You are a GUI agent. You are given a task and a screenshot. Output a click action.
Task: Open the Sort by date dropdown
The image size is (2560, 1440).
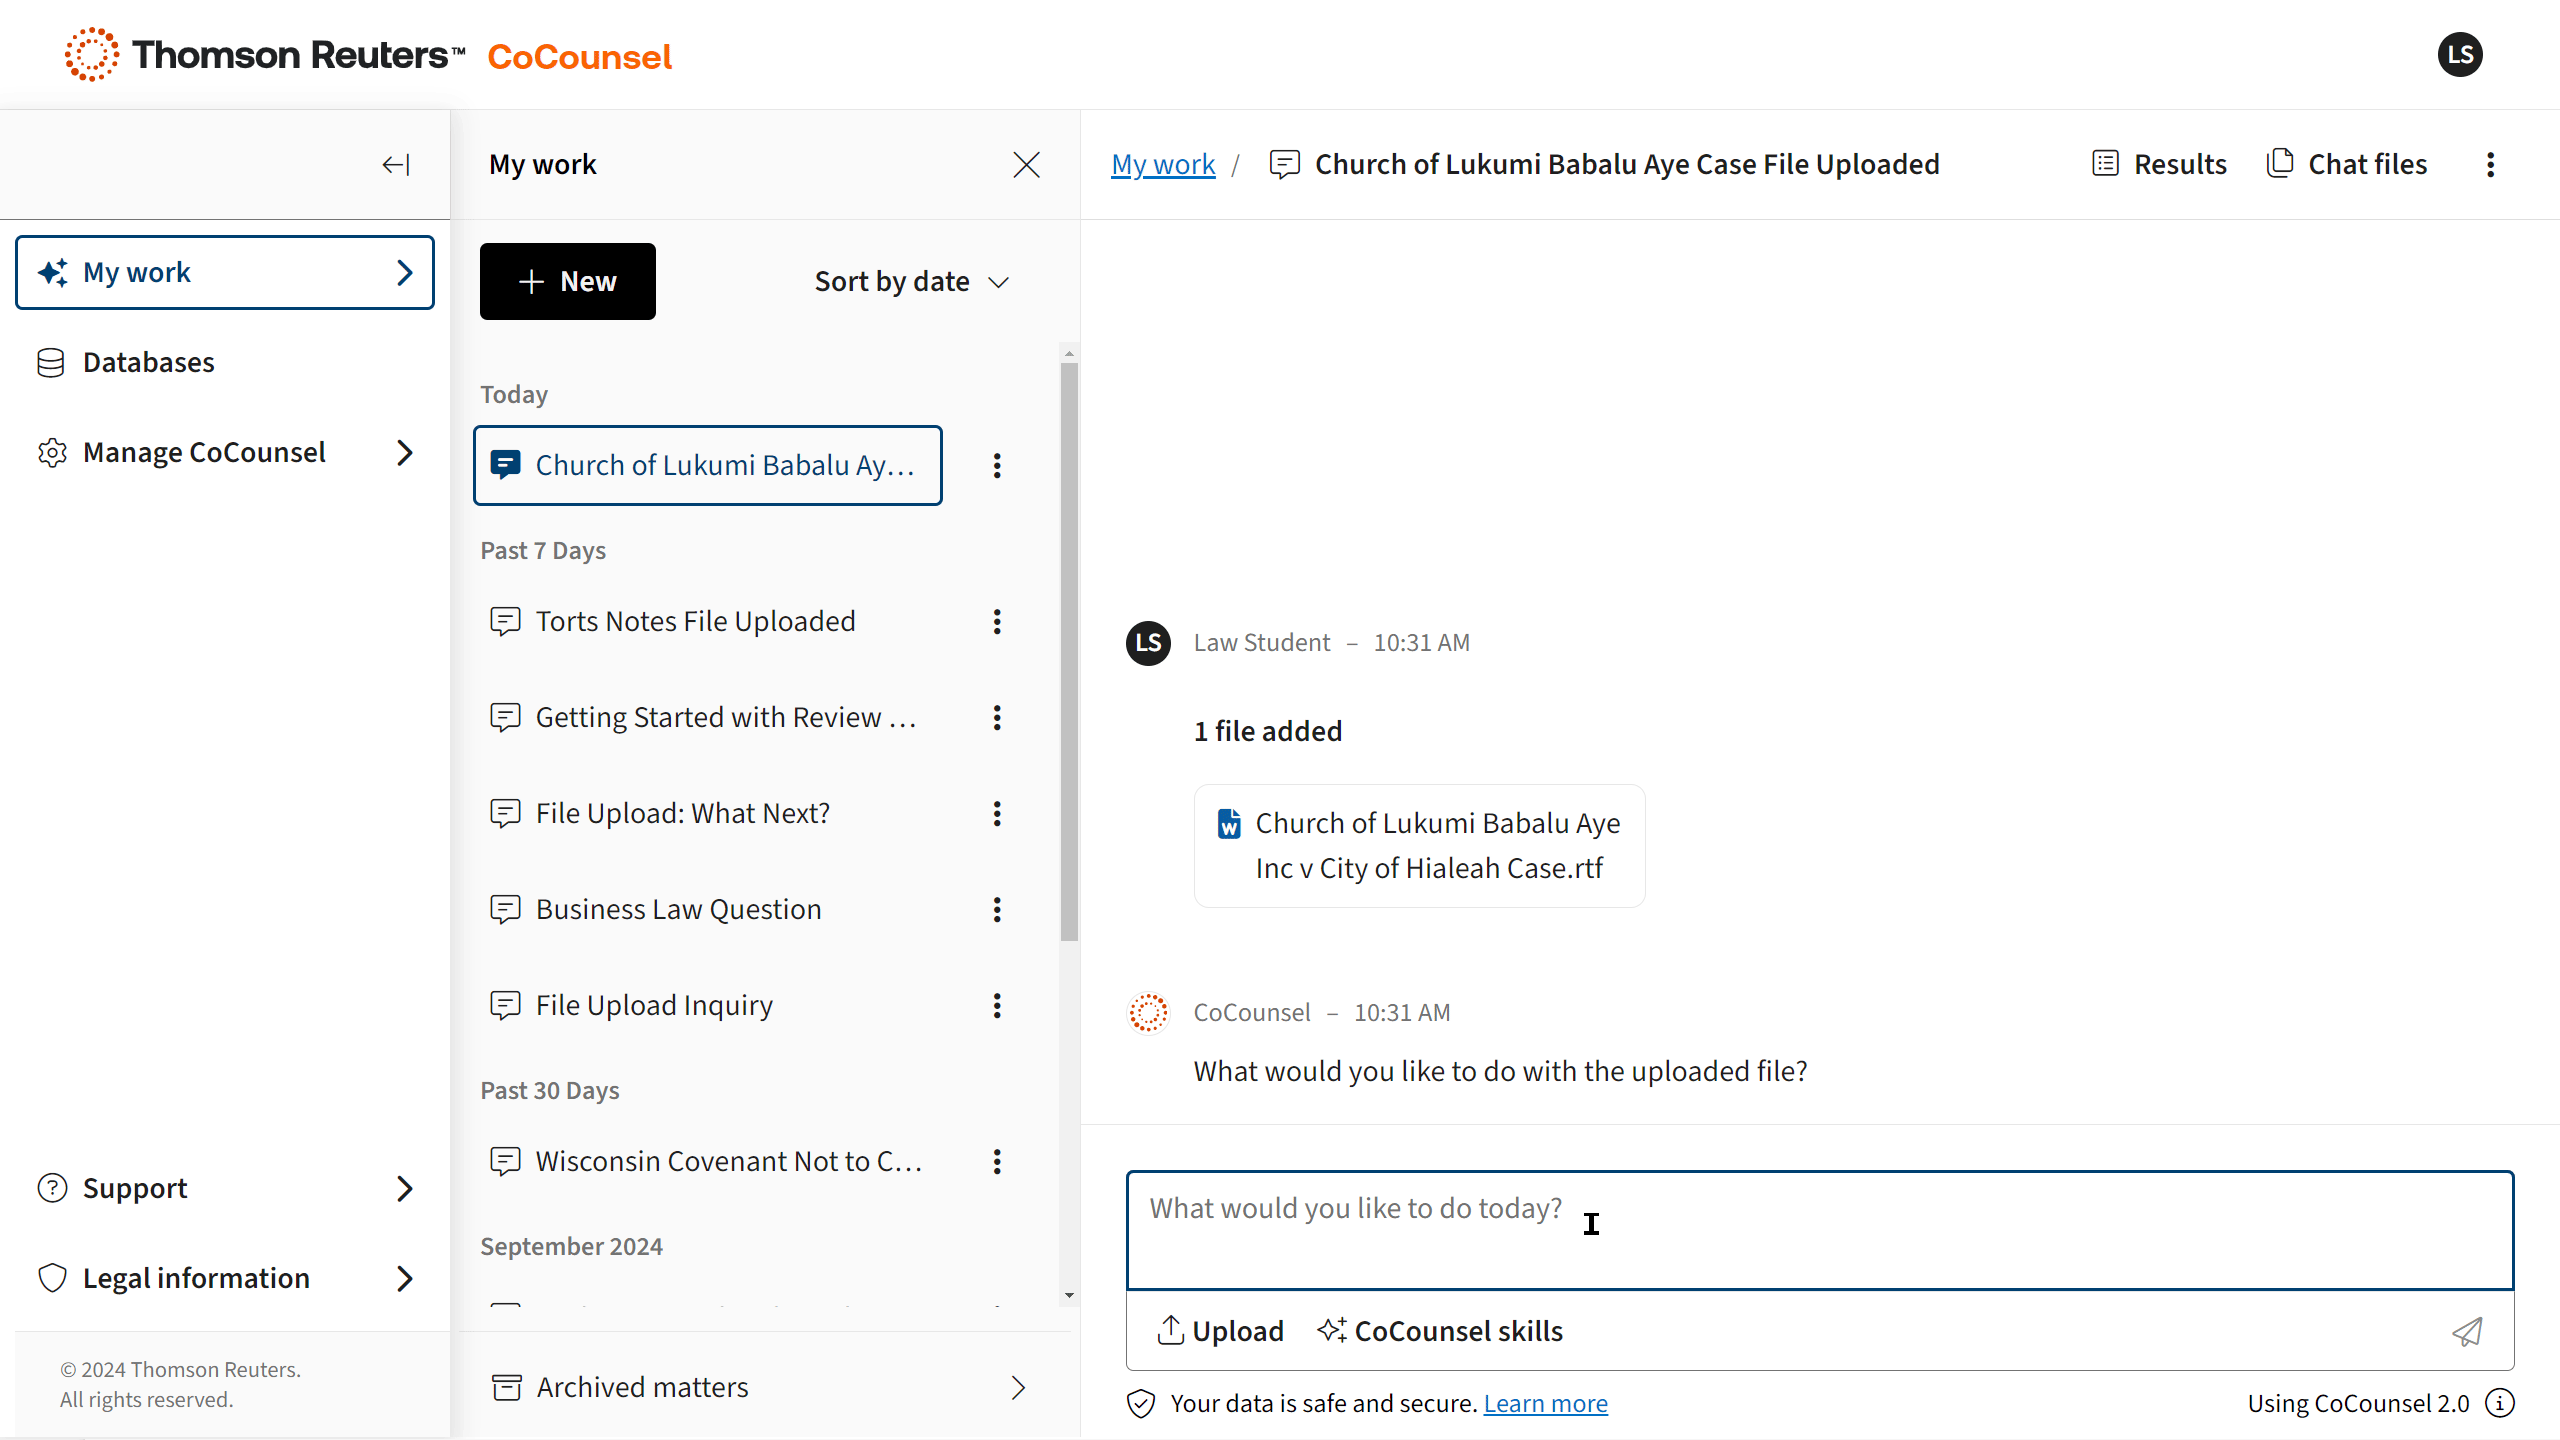(x=911, y=282)
